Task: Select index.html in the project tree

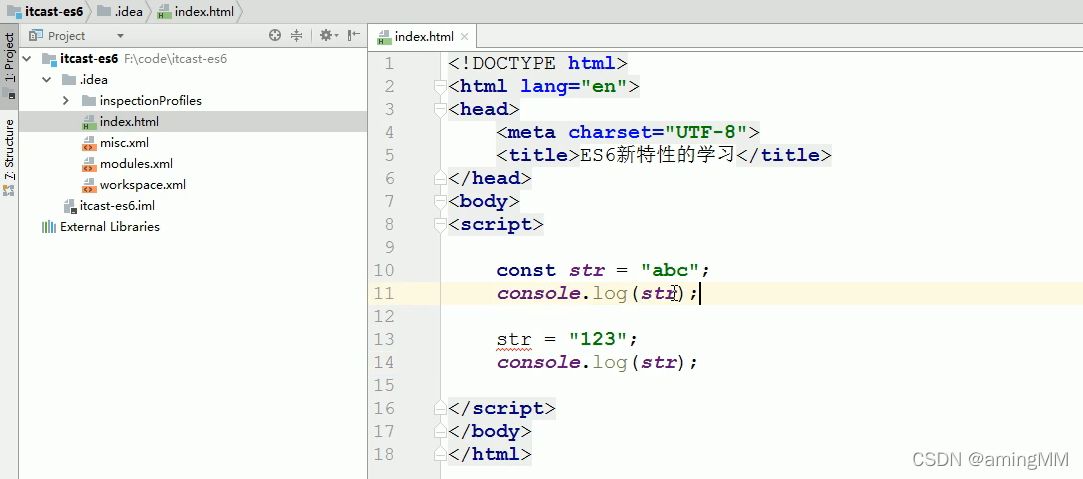Action: (193, 122)
